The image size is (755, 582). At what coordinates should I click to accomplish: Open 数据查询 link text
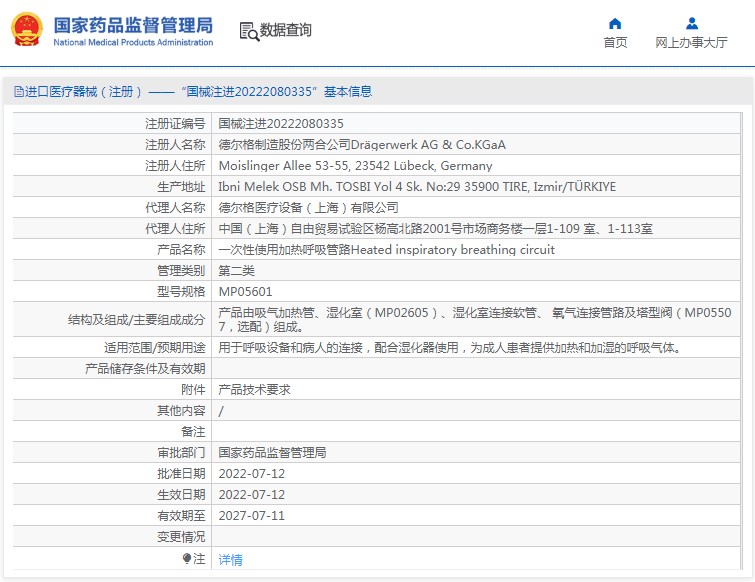285,30
